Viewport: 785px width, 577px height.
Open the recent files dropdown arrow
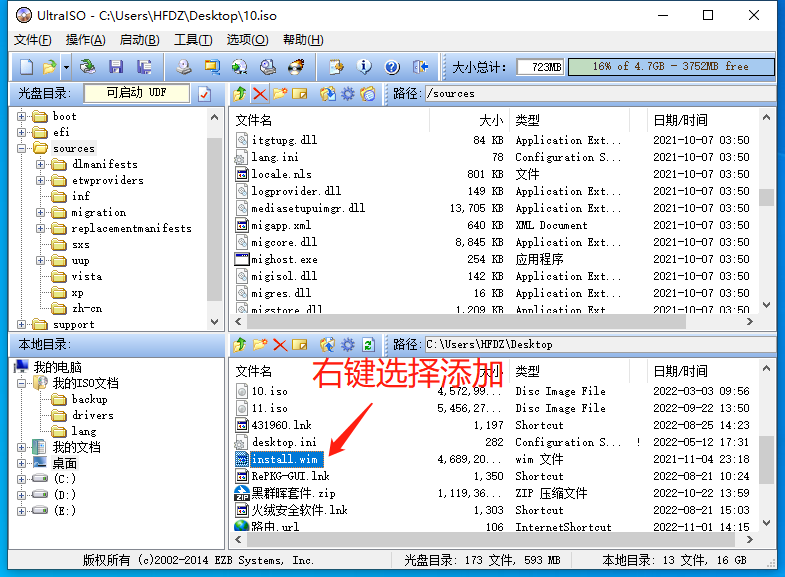(66, 67)
